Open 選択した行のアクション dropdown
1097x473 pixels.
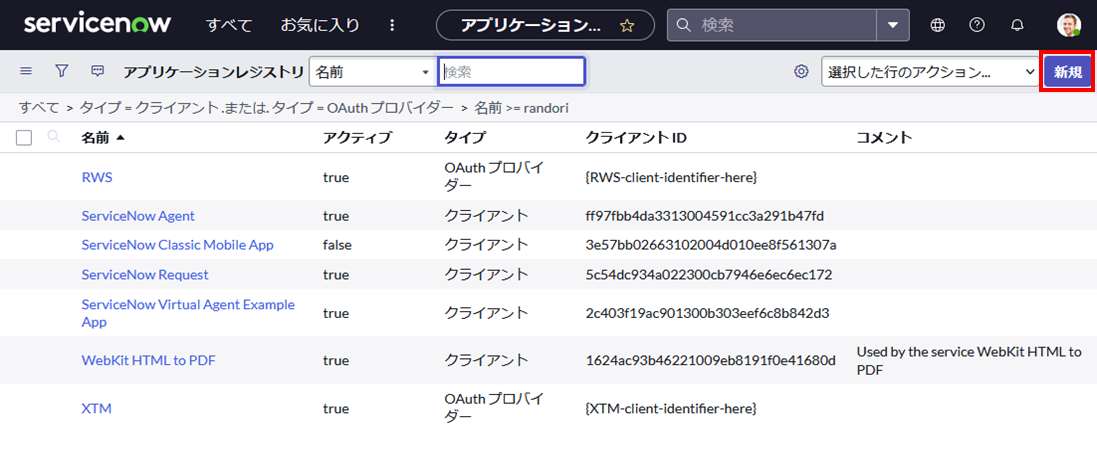click(x=930, y=71)
